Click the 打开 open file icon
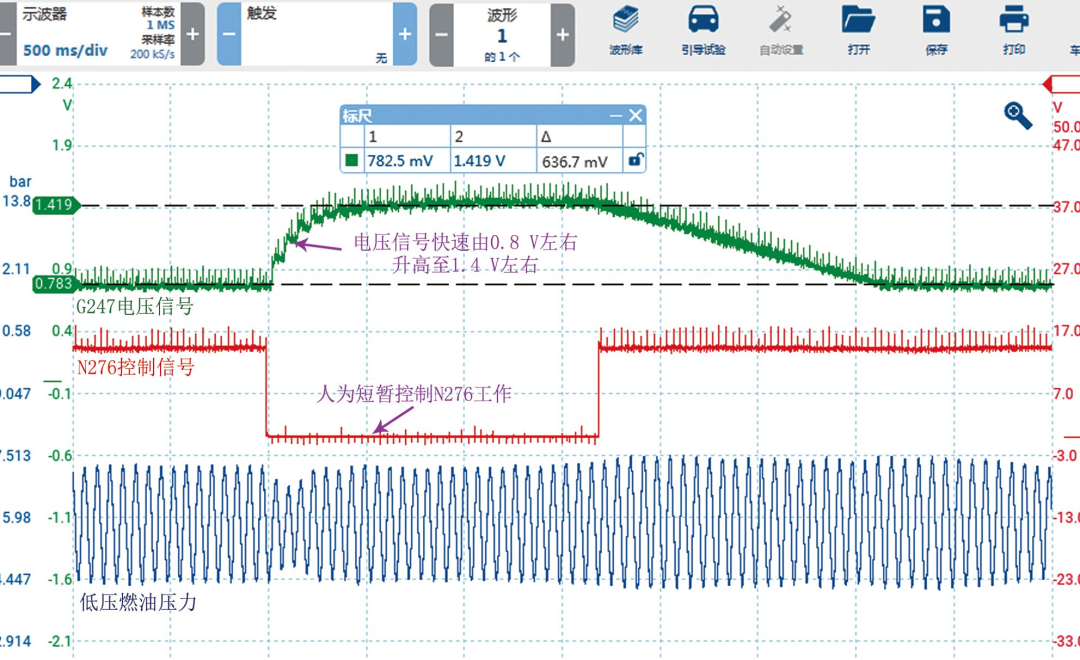Viewport: 1080px width, 660px height. click(x=858, y=30)
